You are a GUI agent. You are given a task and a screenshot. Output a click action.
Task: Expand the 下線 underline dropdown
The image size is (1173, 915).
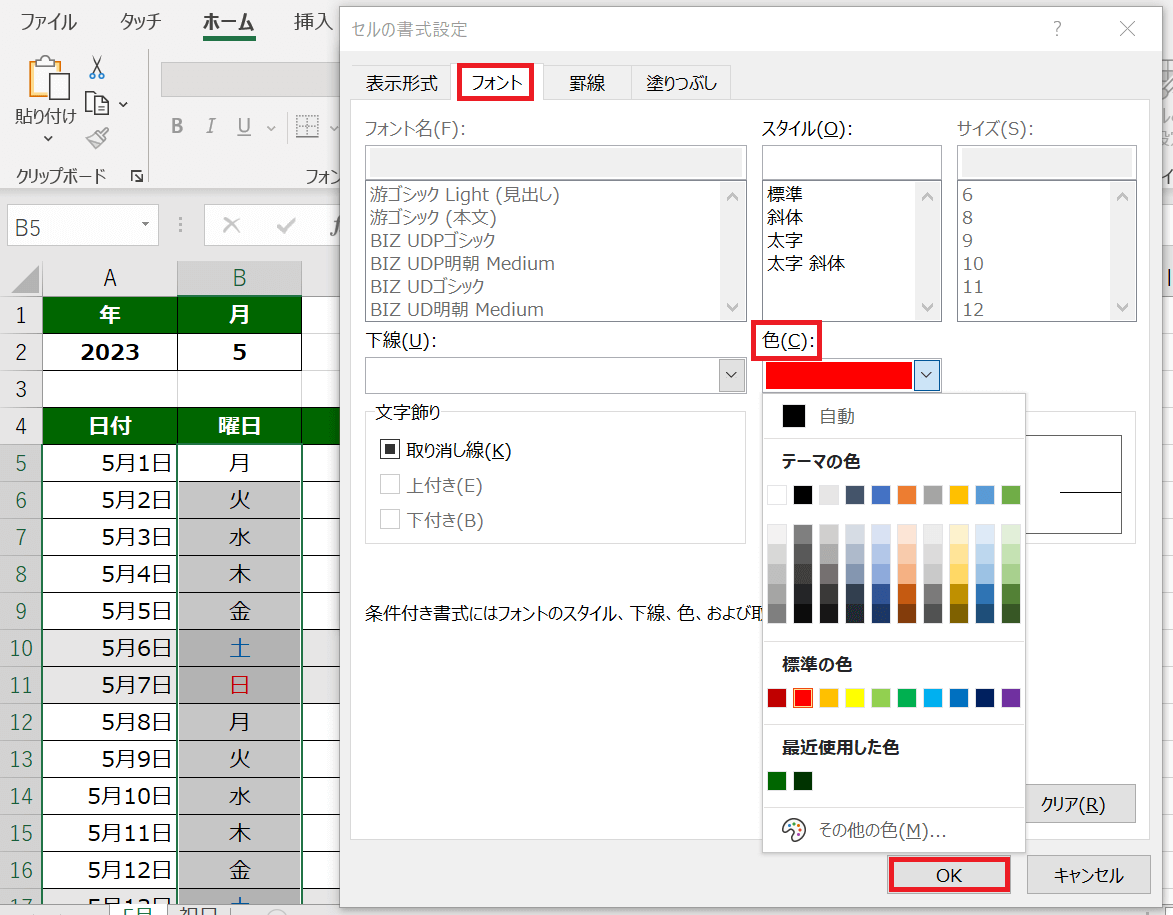(732, 375)
